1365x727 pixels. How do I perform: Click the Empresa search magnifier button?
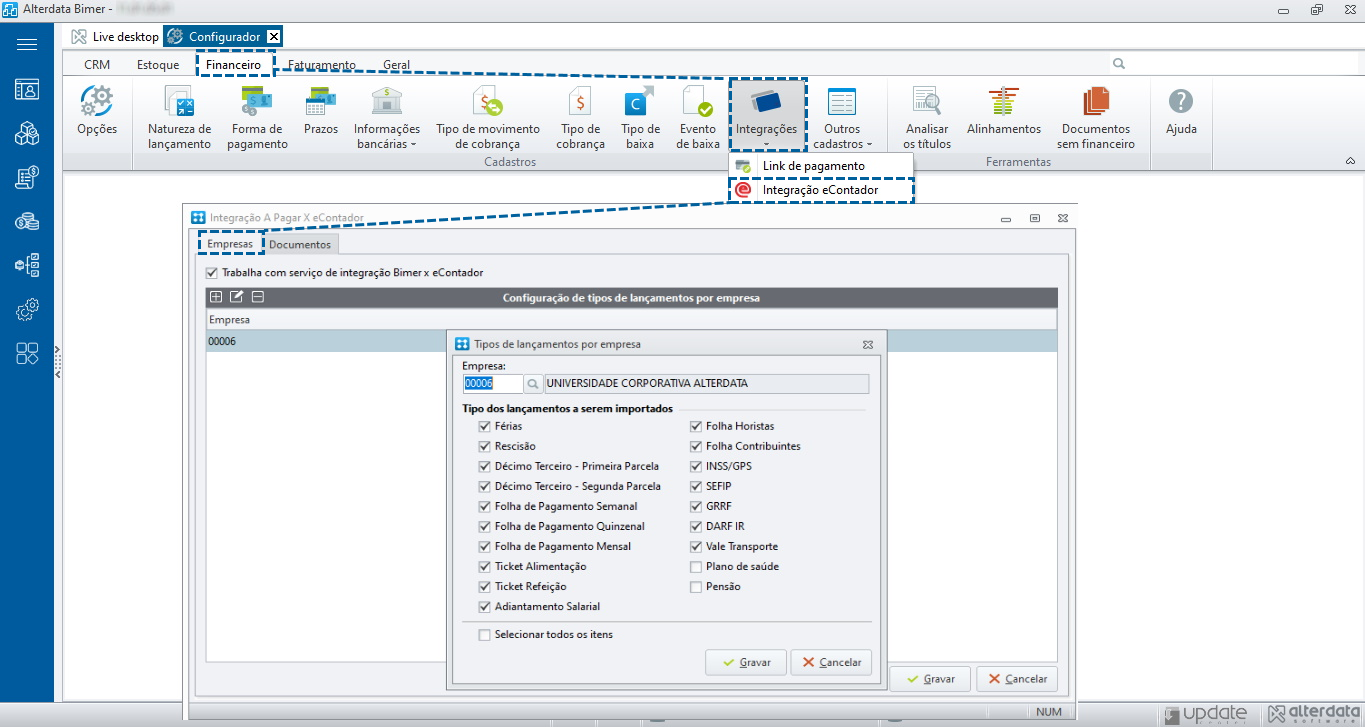coord(533,384)
